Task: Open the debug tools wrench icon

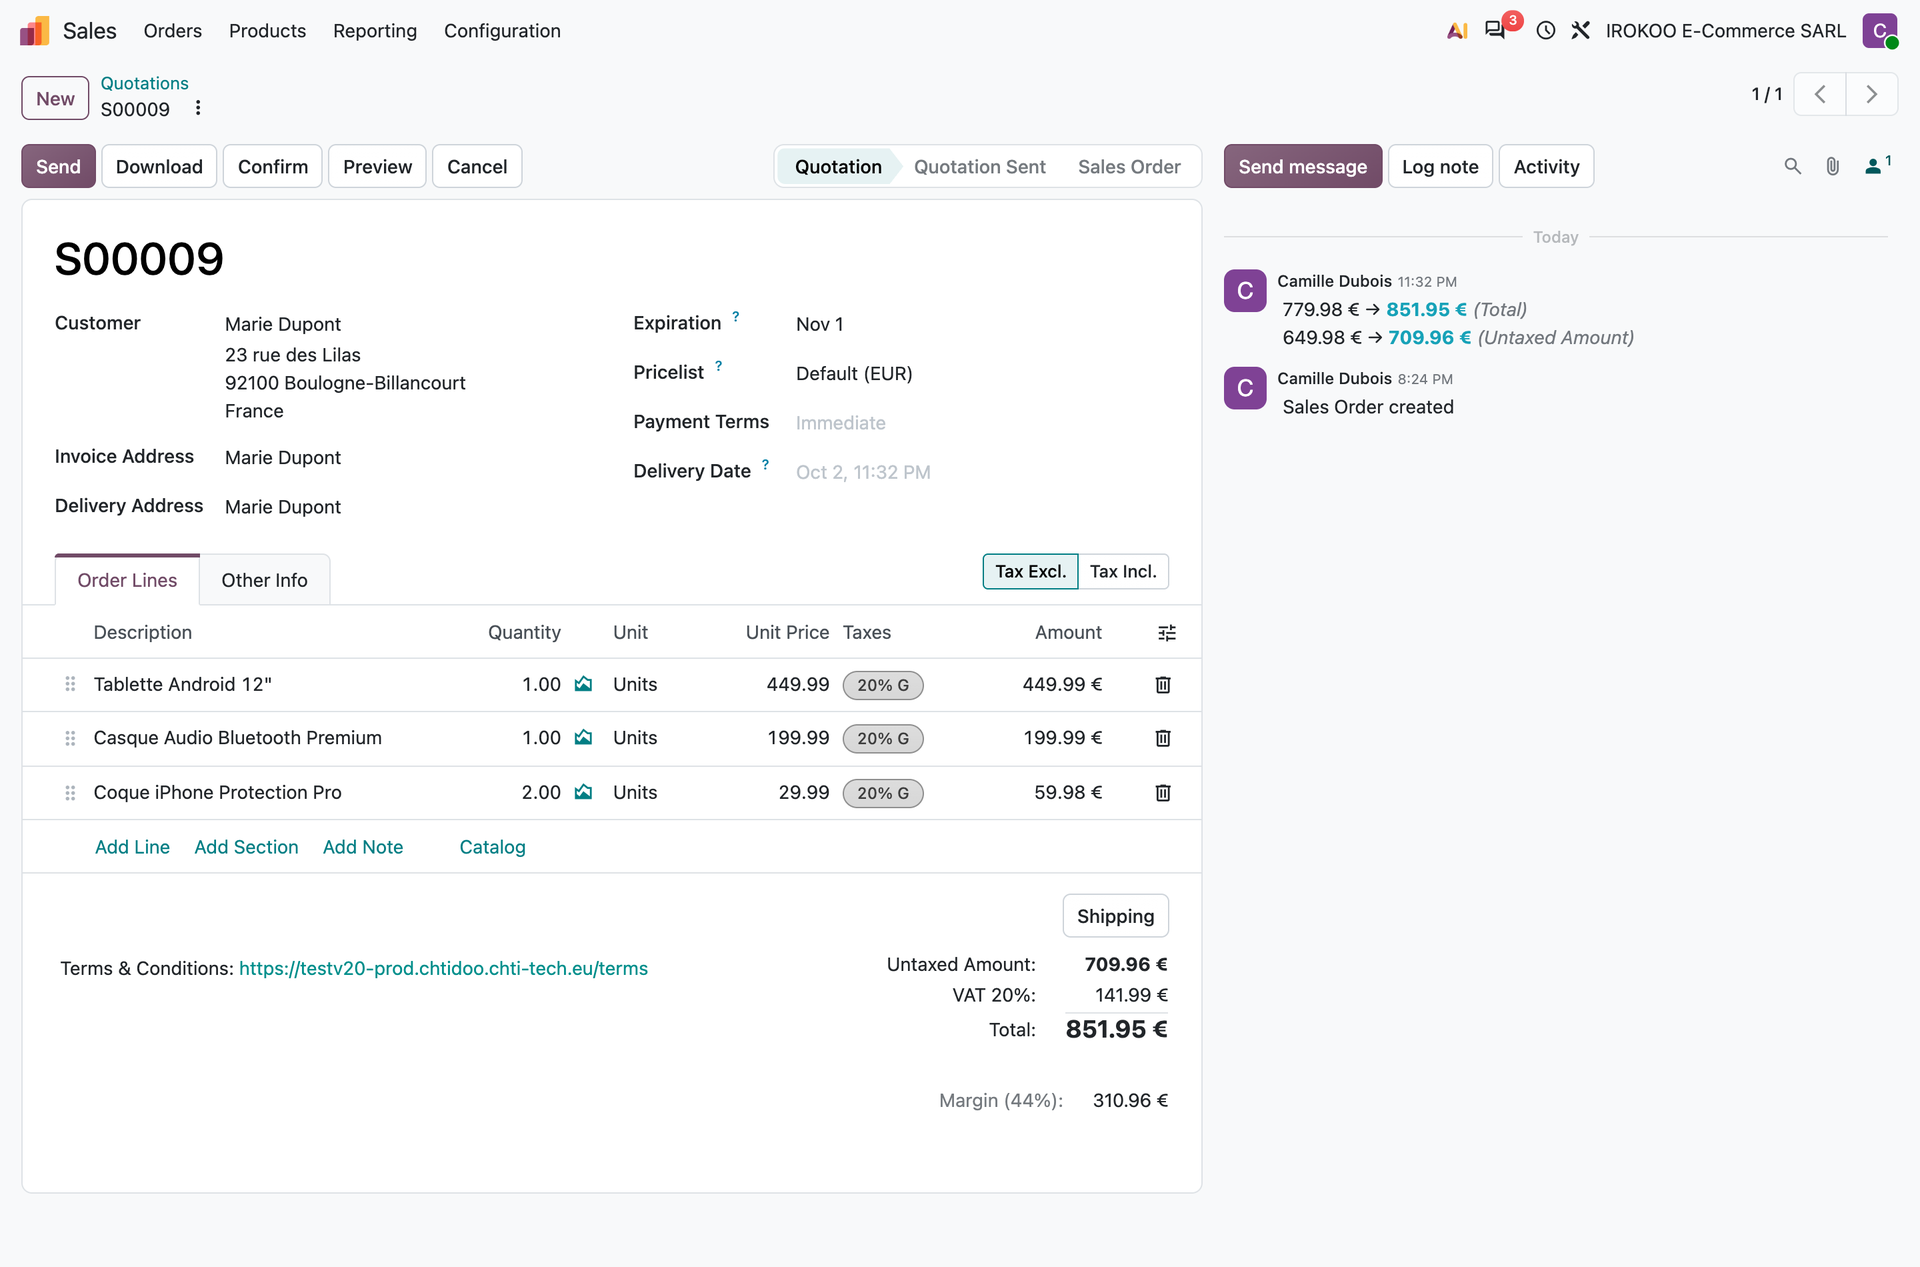Action: [x=1581, y=31]
